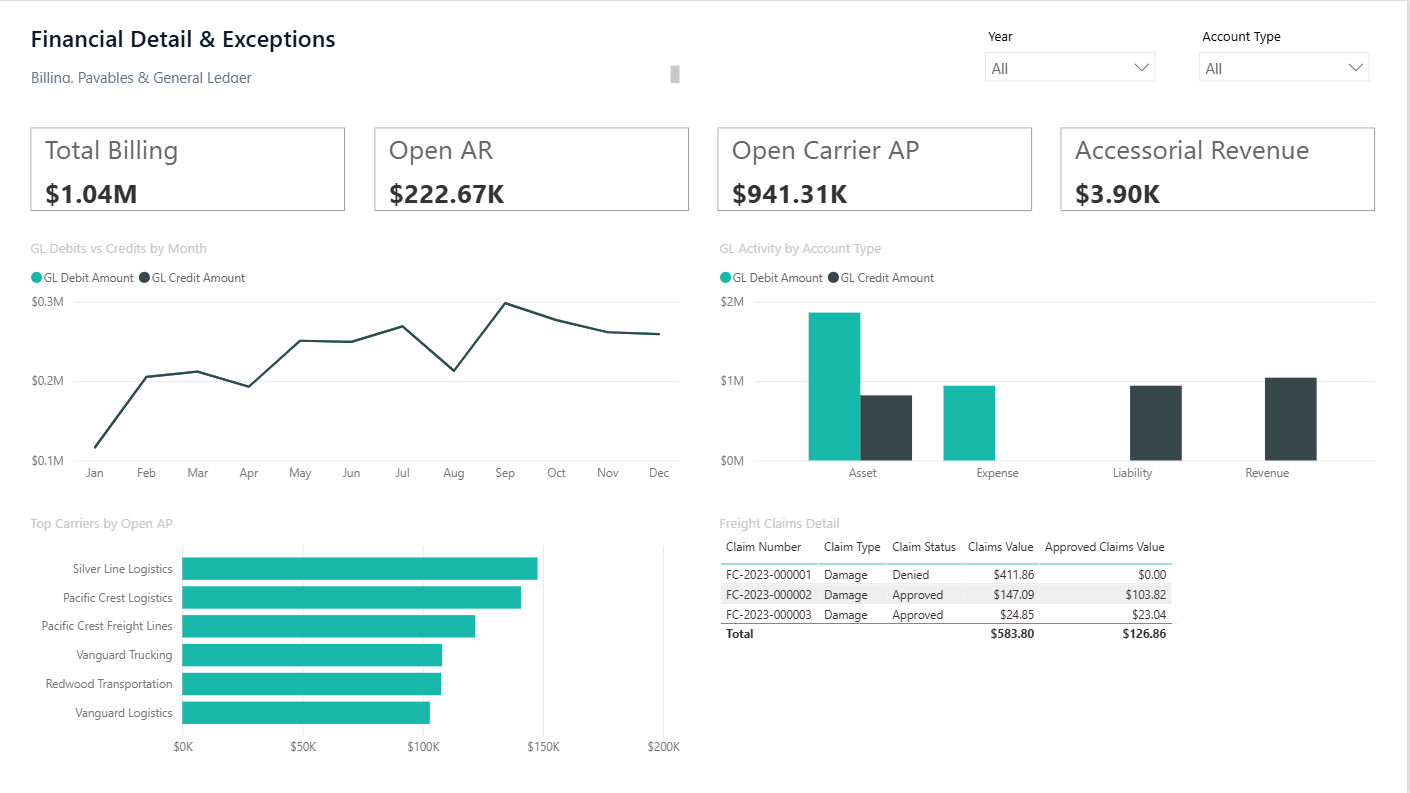Click the Asset debit bar
Image resolution: width=1410 pixels, height=793 pixels.
834,387
